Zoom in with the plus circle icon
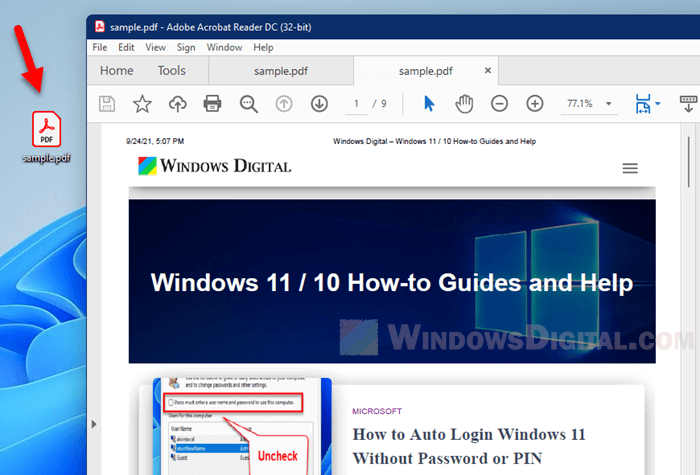Screen dimensions: 700x475 tap(534, 104)
